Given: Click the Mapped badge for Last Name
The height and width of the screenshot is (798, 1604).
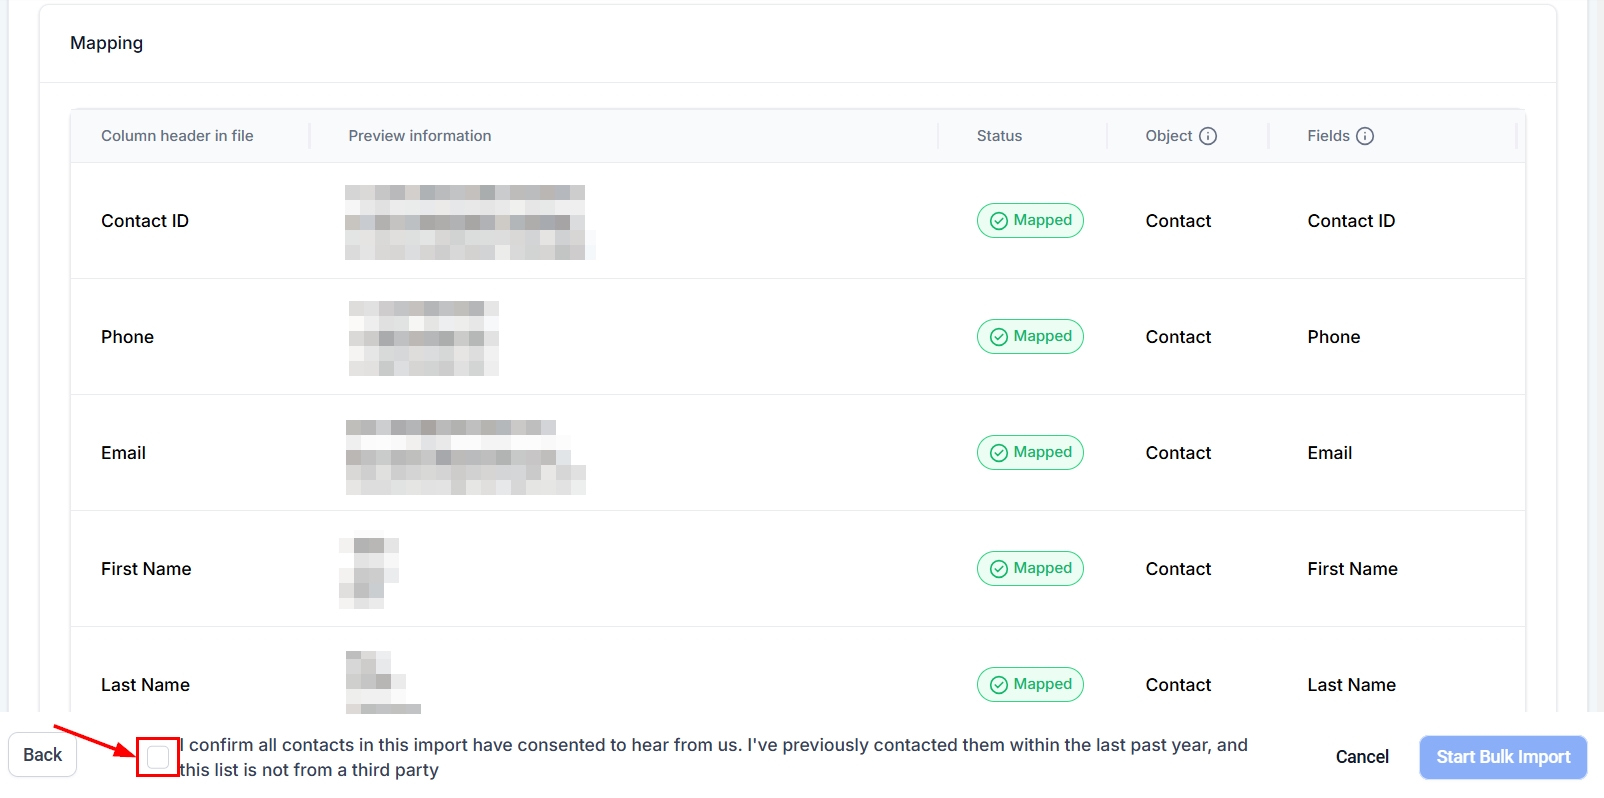Looking at the screenshot, I should [1030, 685].
